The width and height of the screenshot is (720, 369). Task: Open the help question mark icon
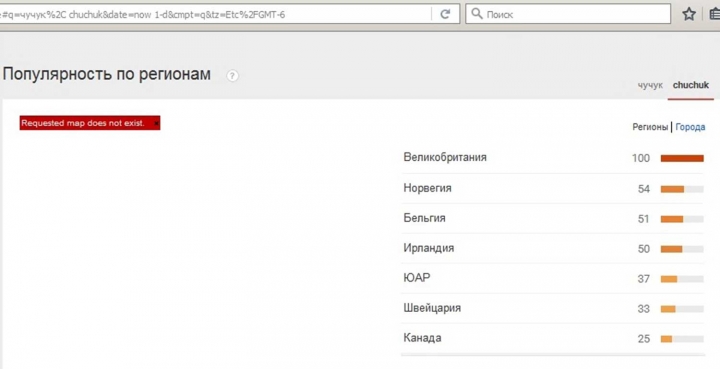[x=232, y=76]
